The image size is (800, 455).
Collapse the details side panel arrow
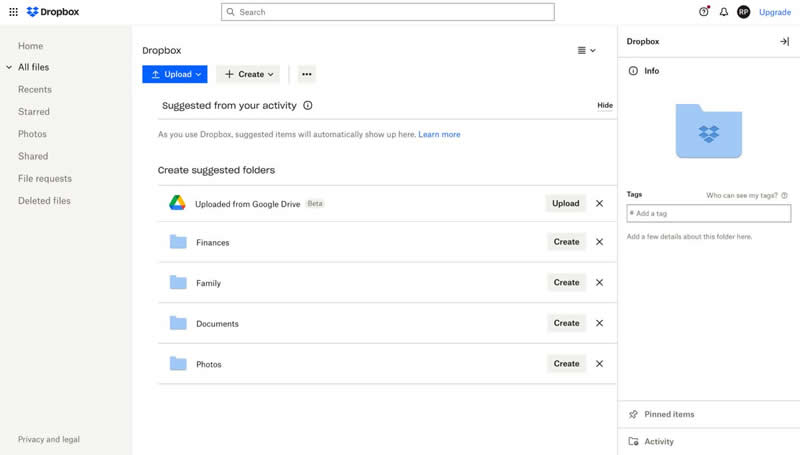coord(784,41)
